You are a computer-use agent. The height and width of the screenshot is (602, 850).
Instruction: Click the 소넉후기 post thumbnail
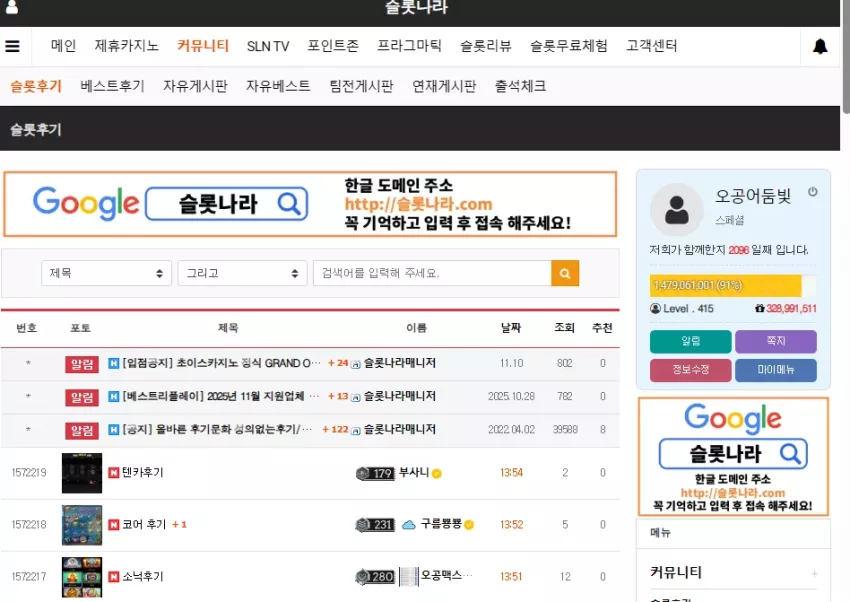82,577
